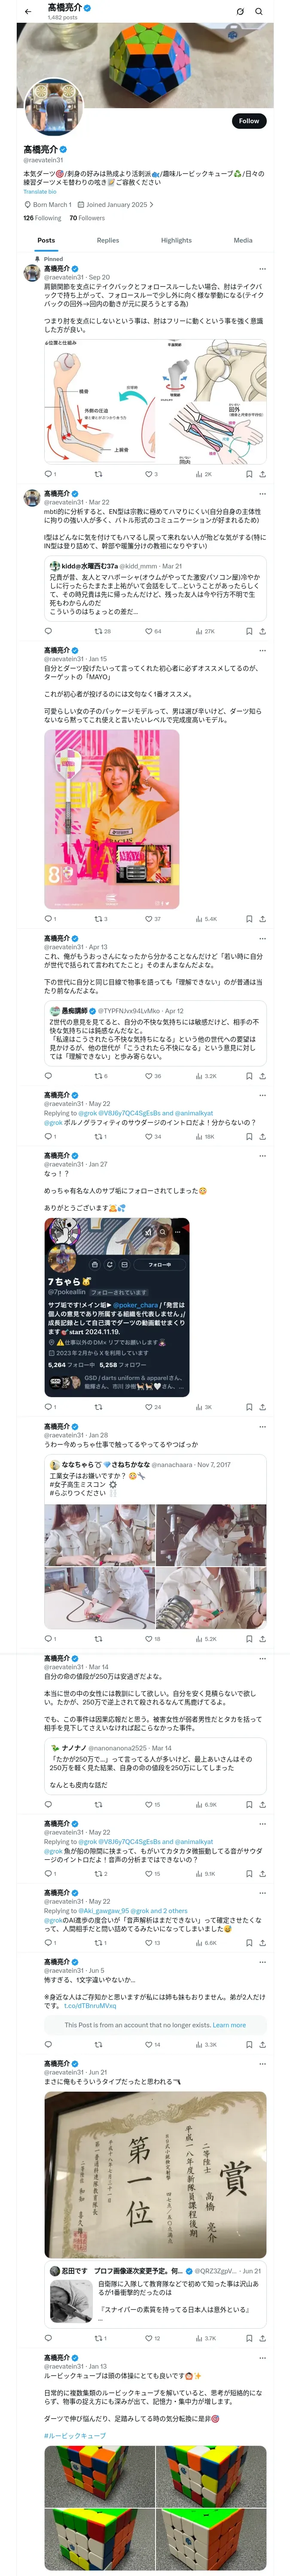Screen dimensions: 290x2576
Task: Switch to the Replies tab
Action: pyautogui.click(x=108, y=240)
